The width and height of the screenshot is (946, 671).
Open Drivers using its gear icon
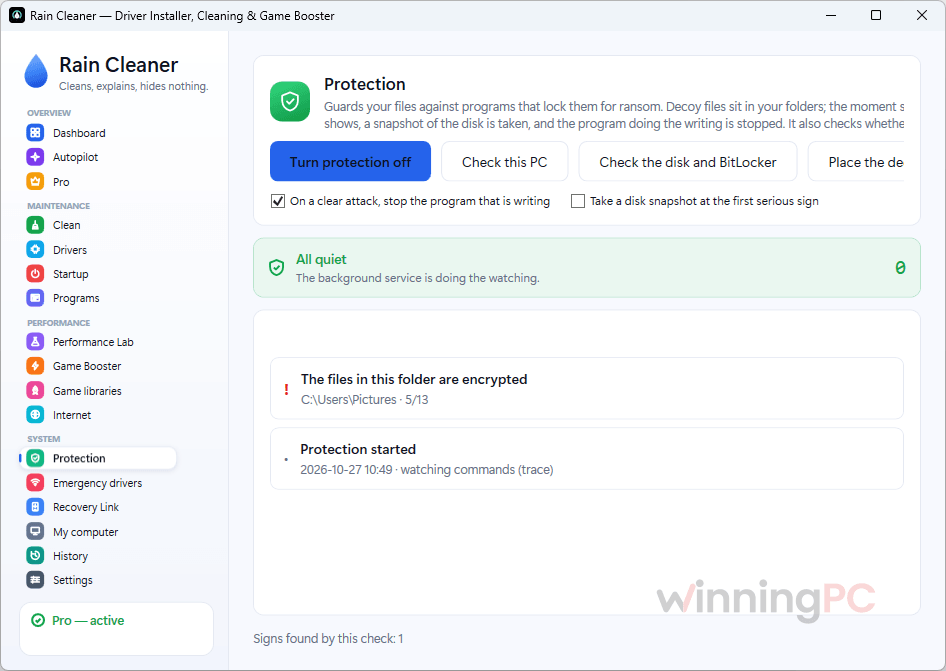(x=35, y=249)
